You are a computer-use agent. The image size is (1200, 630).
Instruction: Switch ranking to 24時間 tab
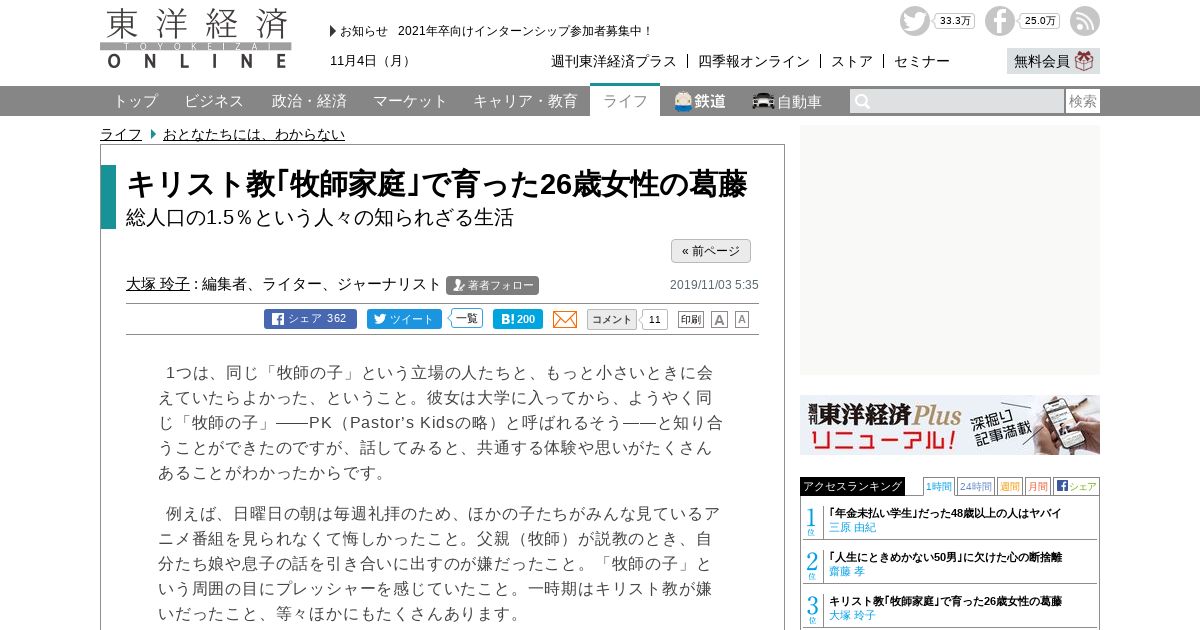point(976,486)
